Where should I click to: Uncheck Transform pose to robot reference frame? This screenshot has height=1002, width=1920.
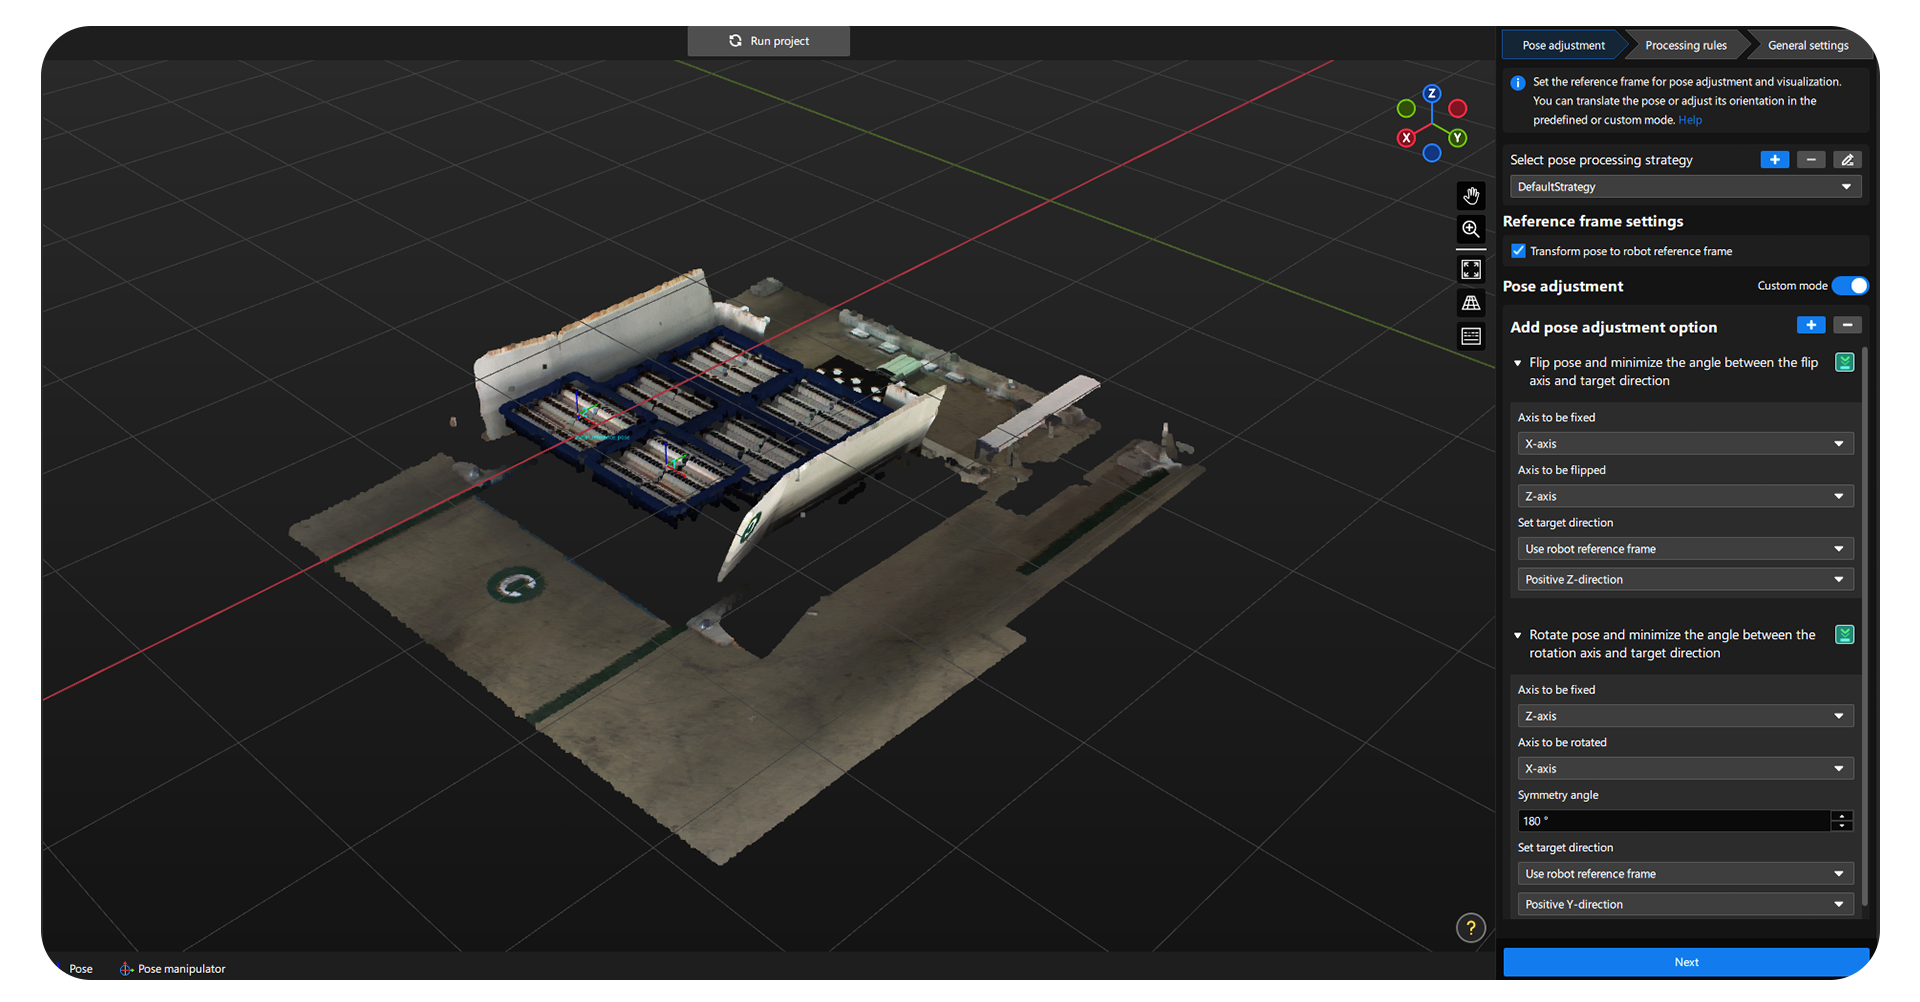(x=1518, y=250)
